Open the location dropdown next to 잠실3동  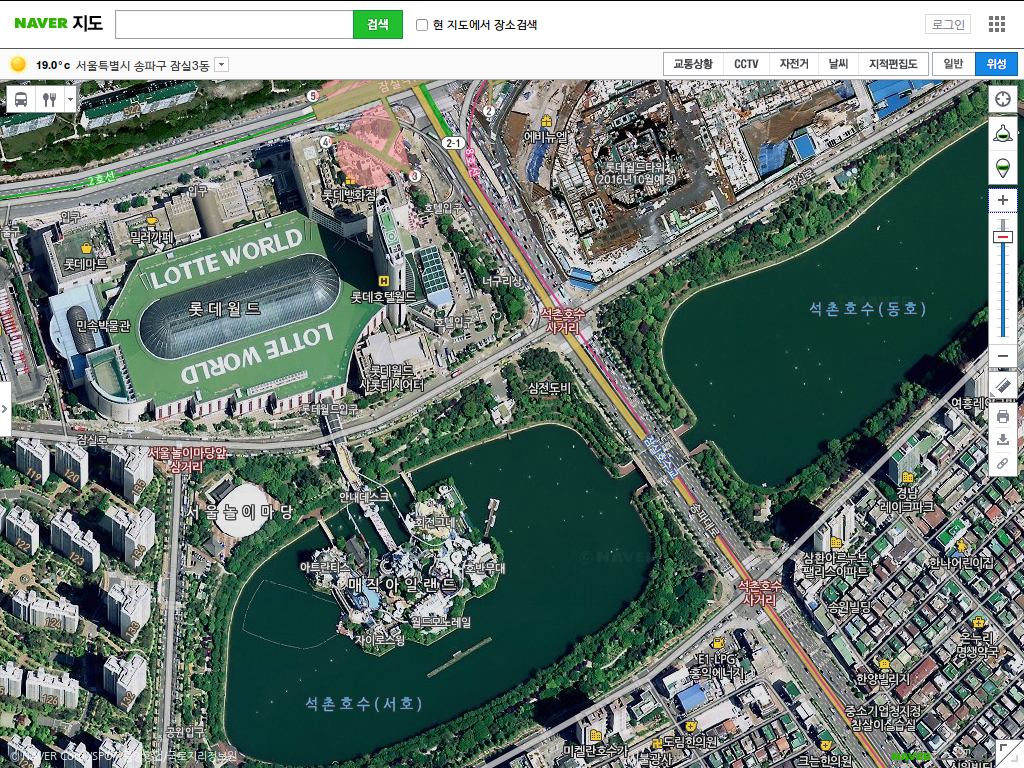[x=221, y=65]
